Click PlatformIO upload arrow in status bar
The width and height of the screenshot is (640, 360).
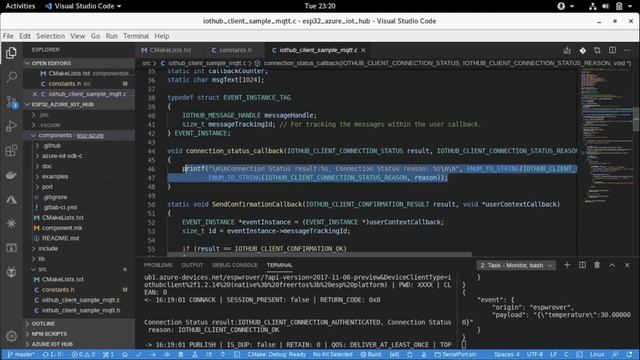tap(153, 354)
